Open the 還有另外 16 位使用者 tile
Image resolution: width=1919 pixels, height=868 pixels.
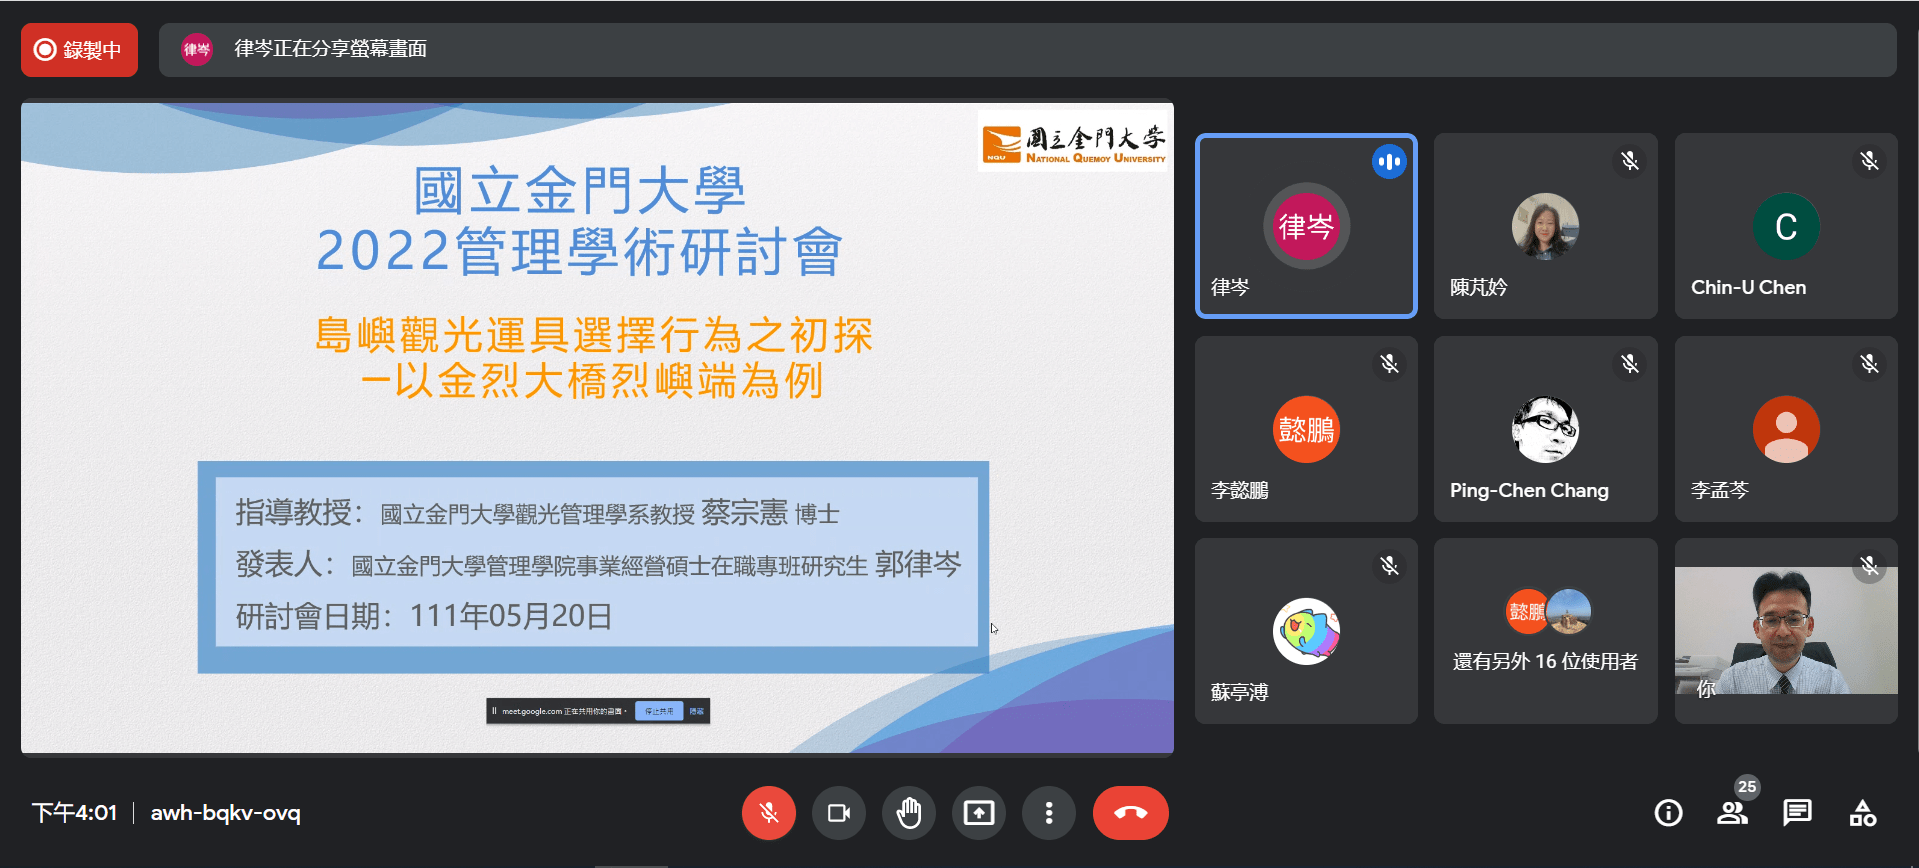click(1545, 631)
